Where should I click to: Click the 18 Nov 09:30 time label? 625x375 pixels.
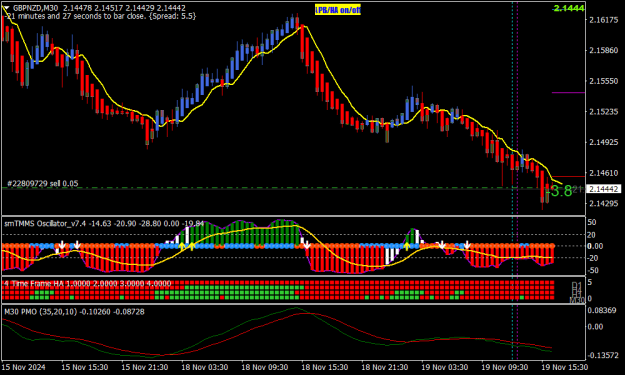point(265,367)
